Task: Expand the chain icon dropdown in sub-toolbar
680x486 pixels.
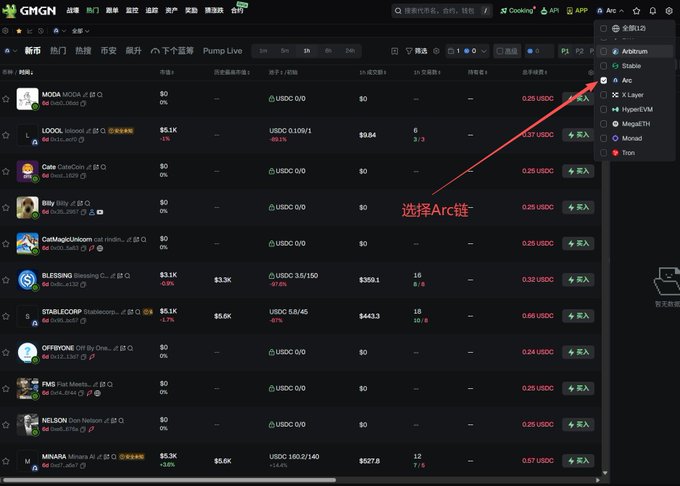Action: pyautogui.click(x=59, y=31)
